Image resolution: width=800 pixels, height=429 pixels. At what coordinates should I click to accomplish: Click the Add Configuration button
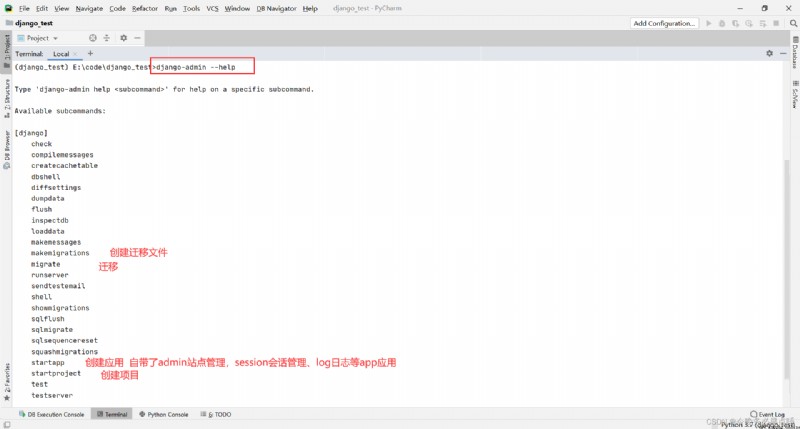pos(664,23)
